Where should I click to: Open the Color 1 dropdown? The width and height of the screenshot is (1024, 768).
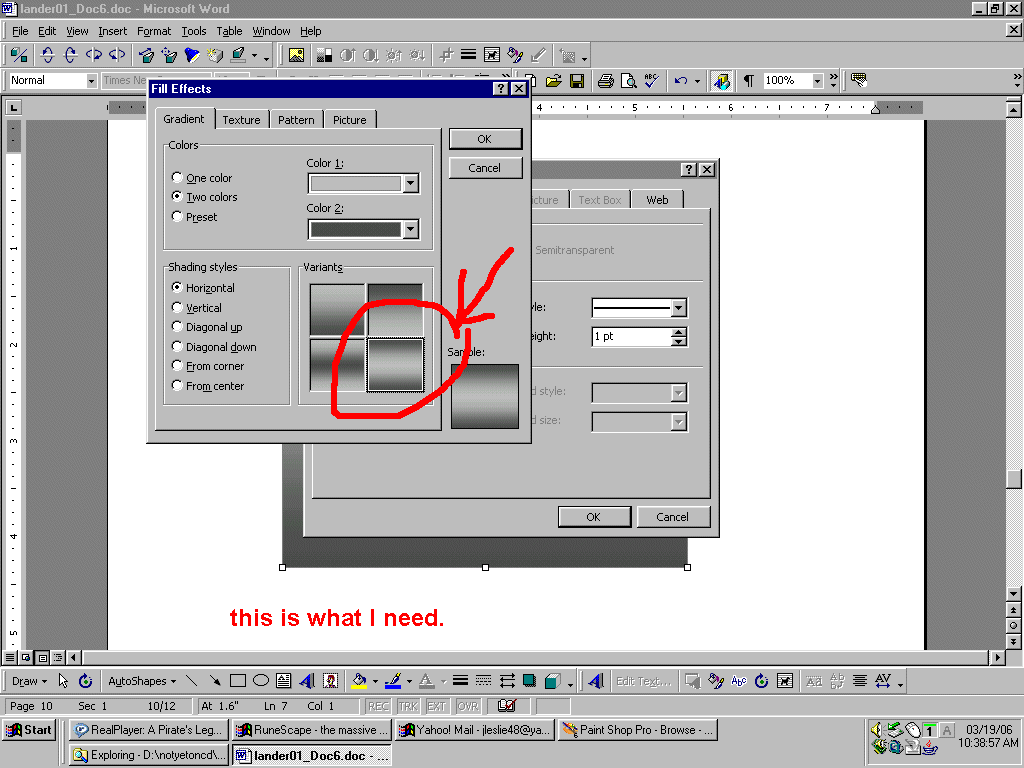(x=411, y=184)
